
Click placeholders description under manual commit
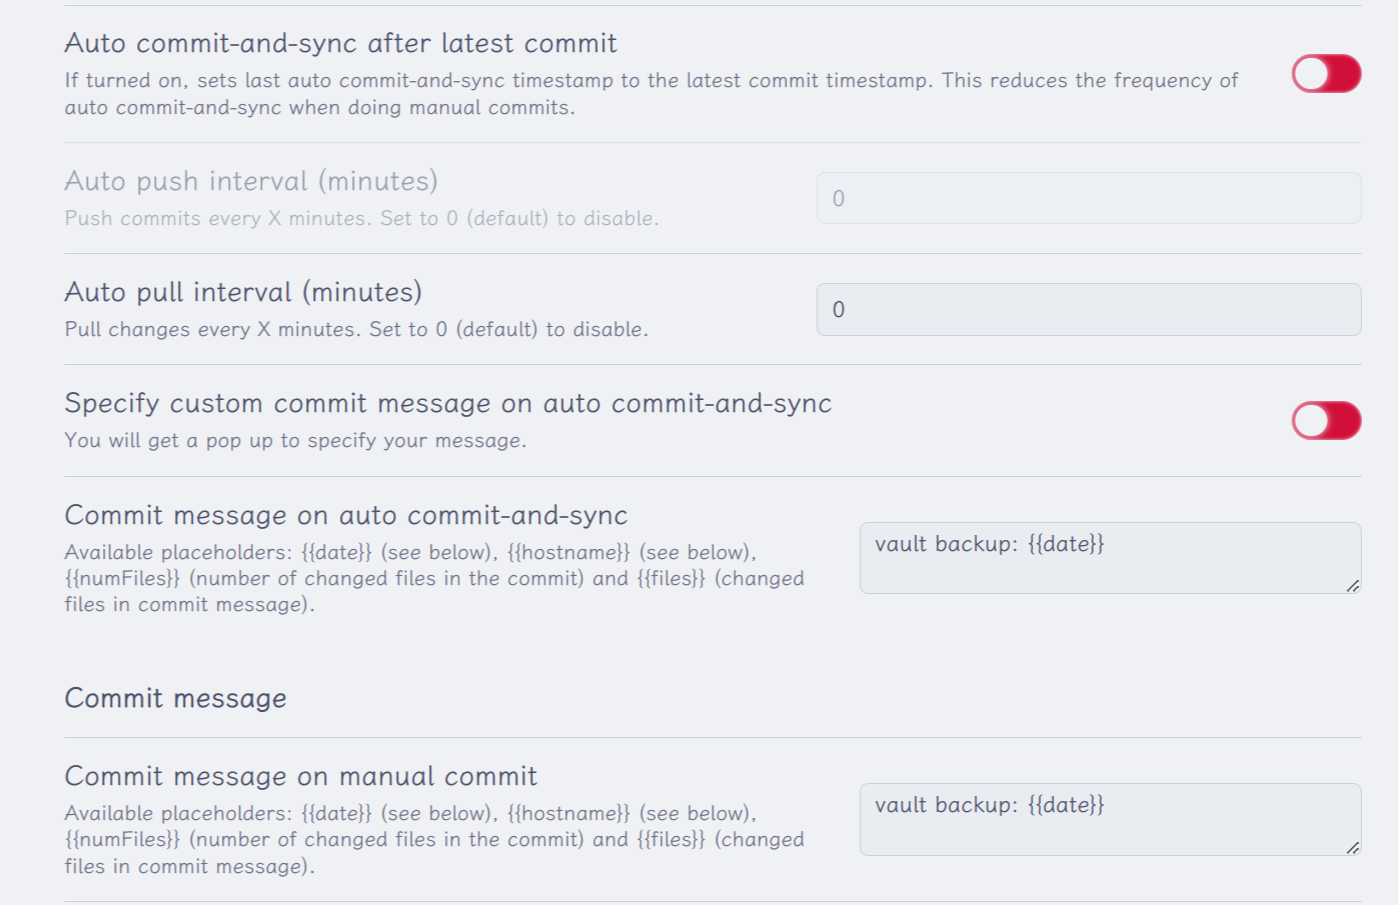[434, 840]
